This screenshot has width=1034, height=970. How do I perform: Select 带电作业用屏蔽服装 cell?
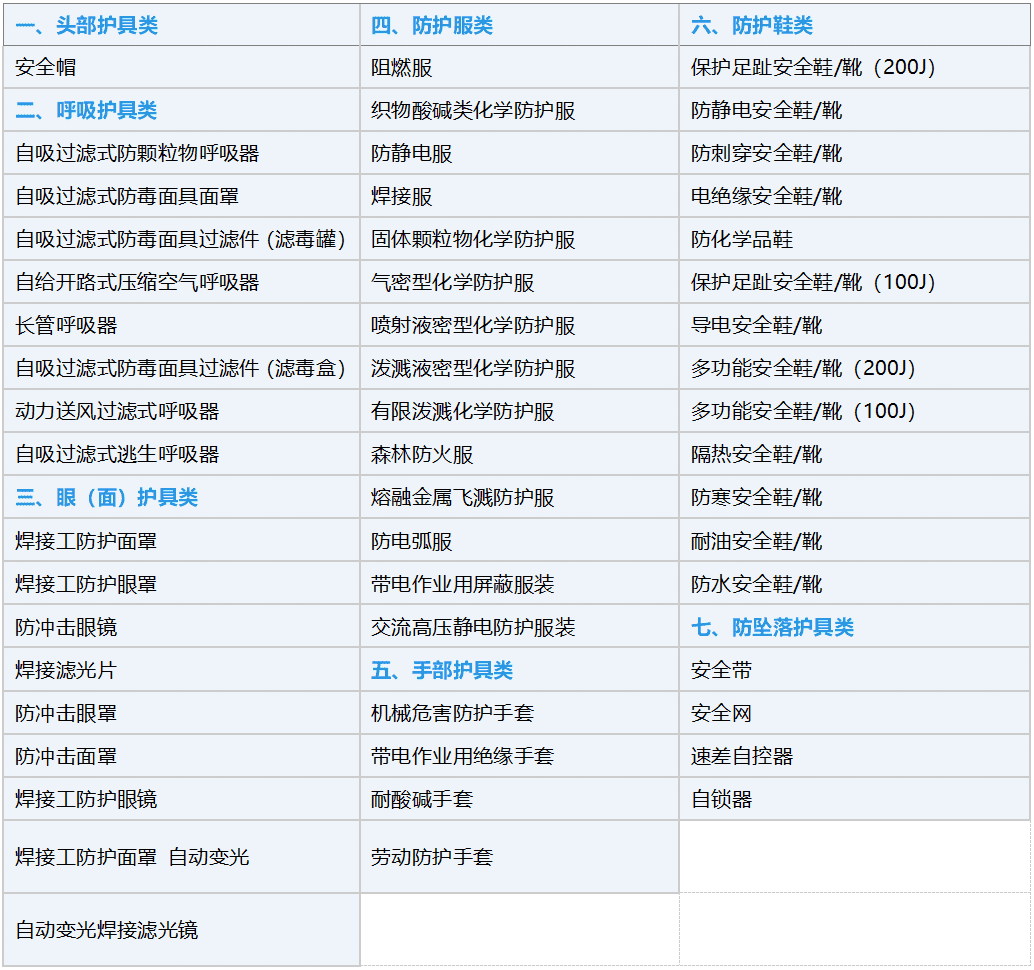pyautogui.click(x=520, y=584)
